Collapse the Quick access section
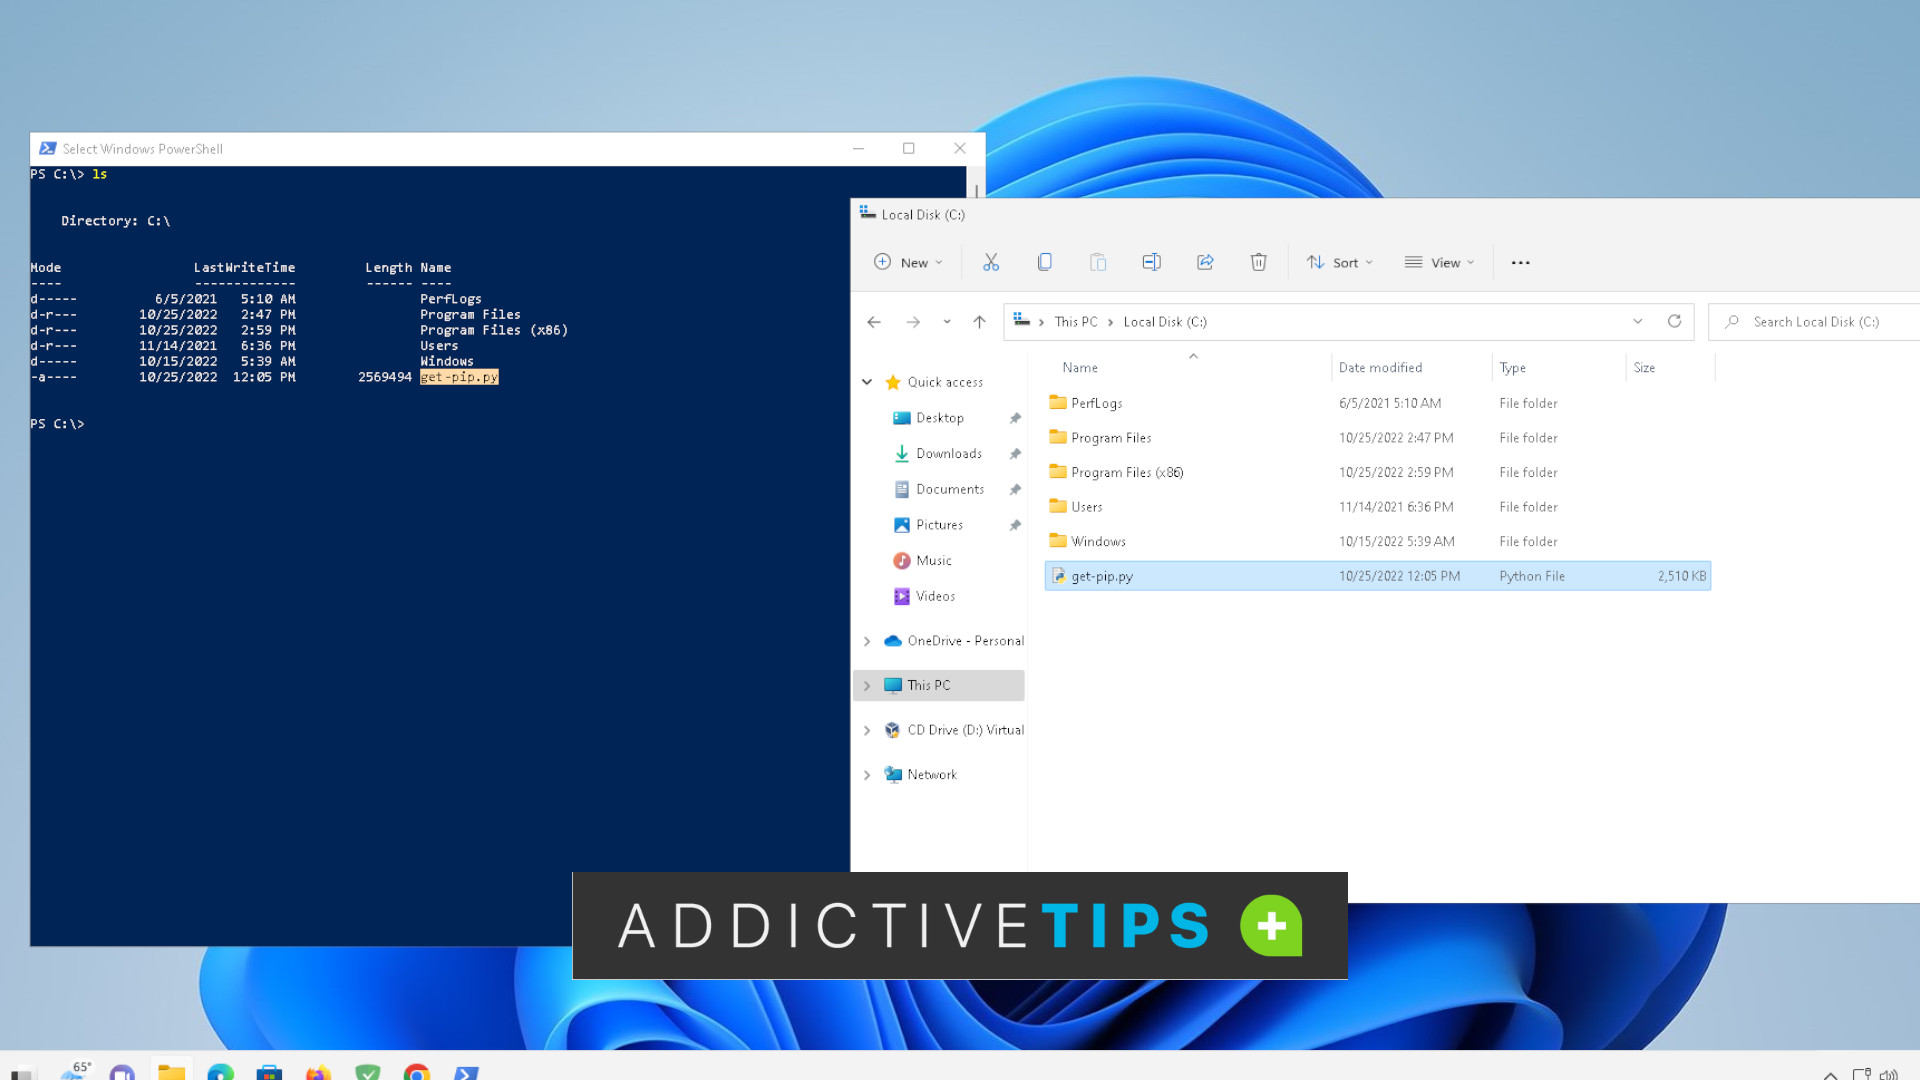The image size is (1920, 1080). pos(867,382)
